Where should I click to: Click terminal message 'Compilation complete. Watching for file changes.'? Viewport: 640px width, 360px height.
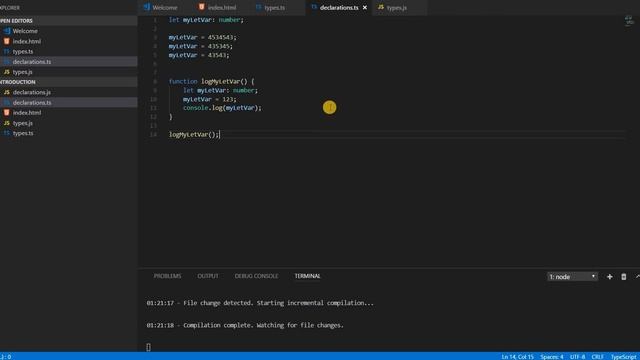tap(263, 325)
